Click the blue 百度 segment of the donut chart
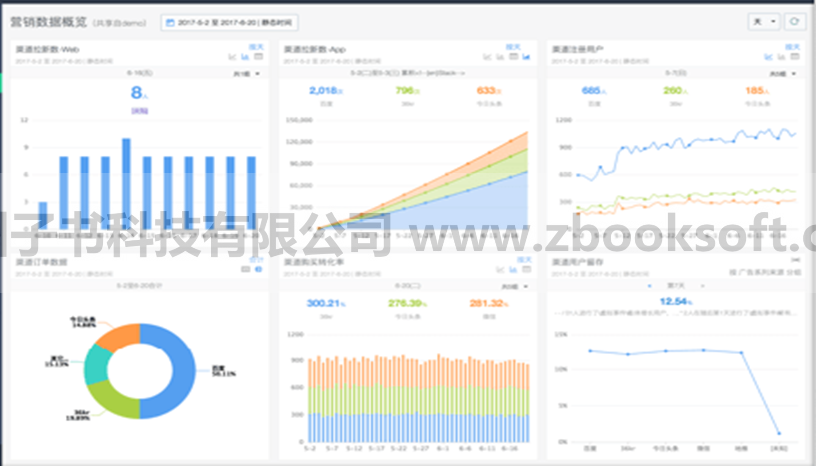 tap(183, 371)
